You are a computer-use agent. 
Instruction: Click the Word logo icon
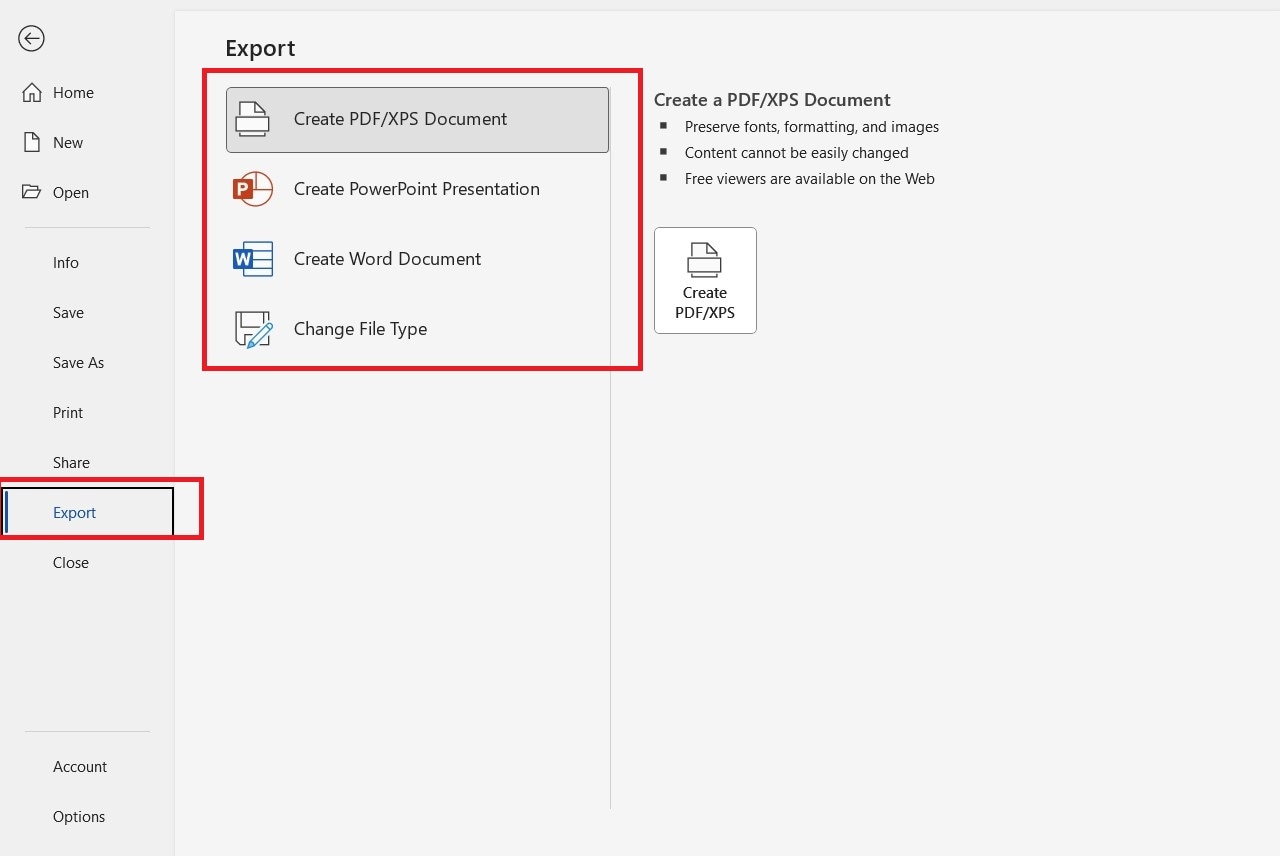click(x=252, y=259)
